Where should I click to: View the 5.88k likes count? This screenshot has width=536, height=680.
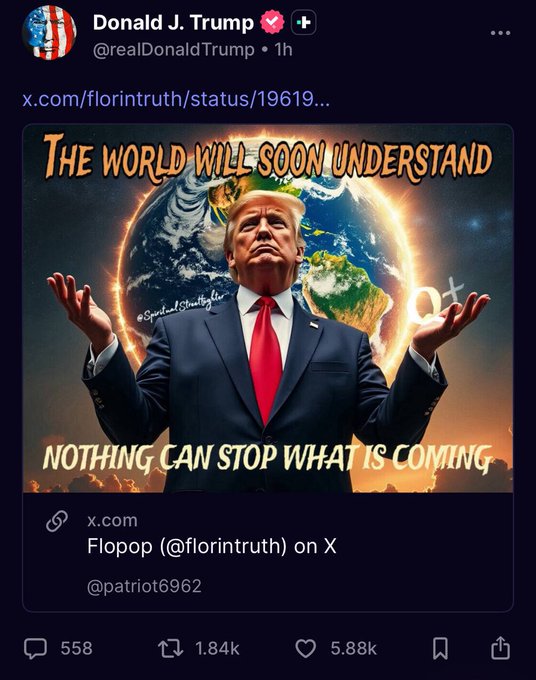coord(353,648)
